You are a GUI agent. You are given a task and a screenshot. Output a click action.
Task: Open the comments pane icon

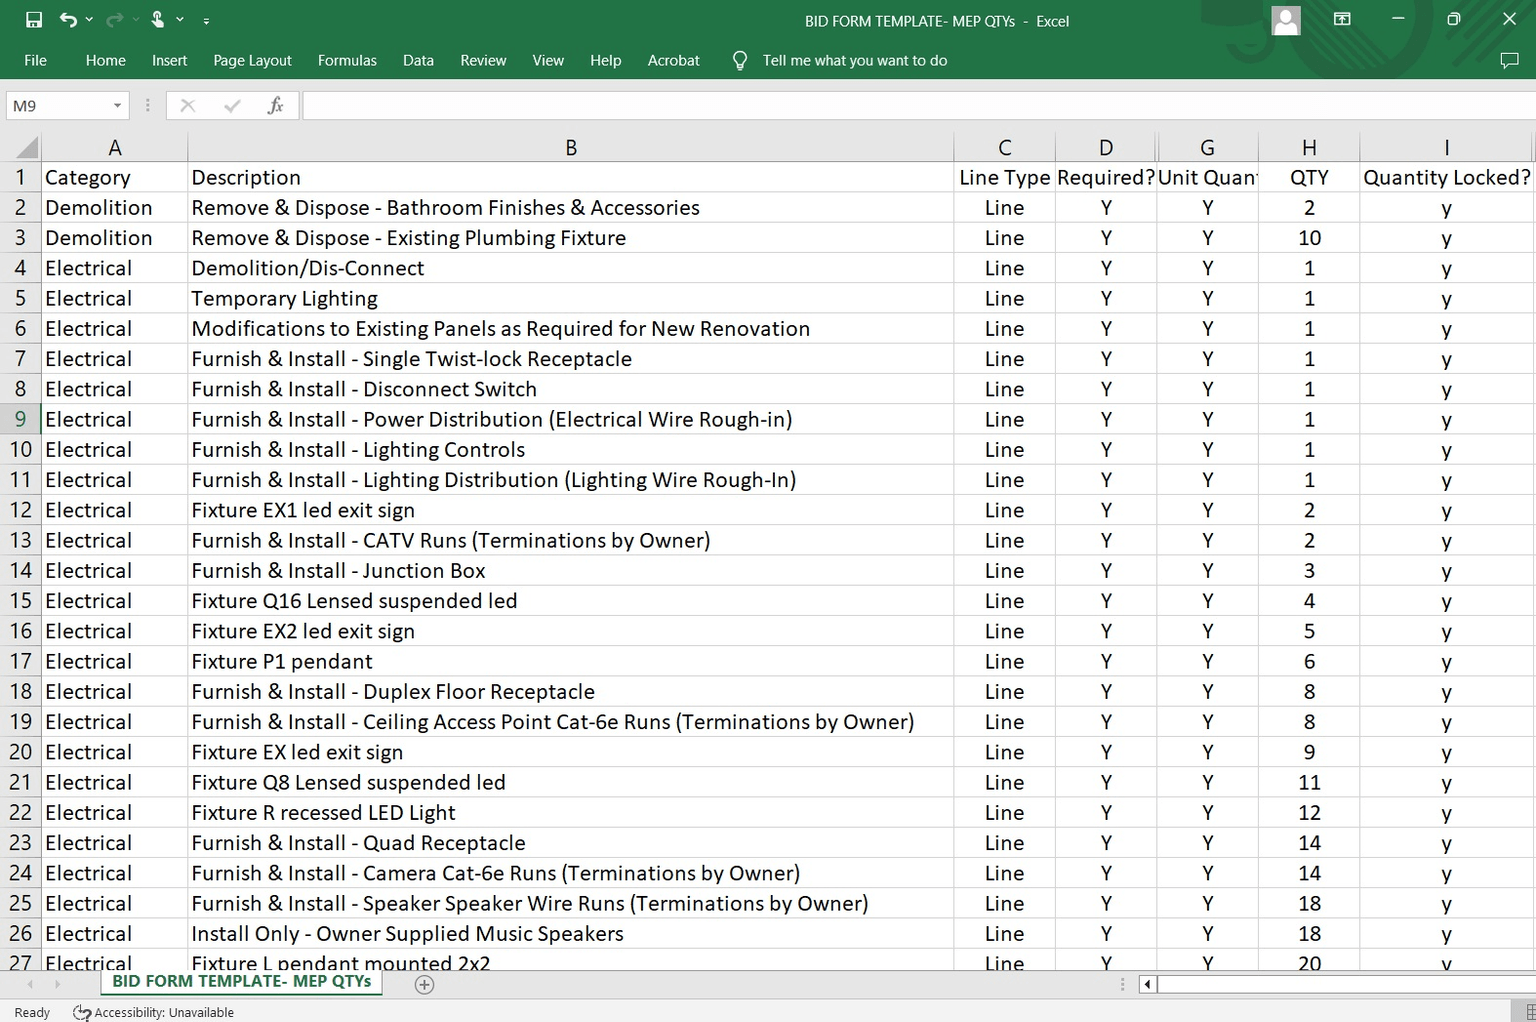coord(1510,60)
